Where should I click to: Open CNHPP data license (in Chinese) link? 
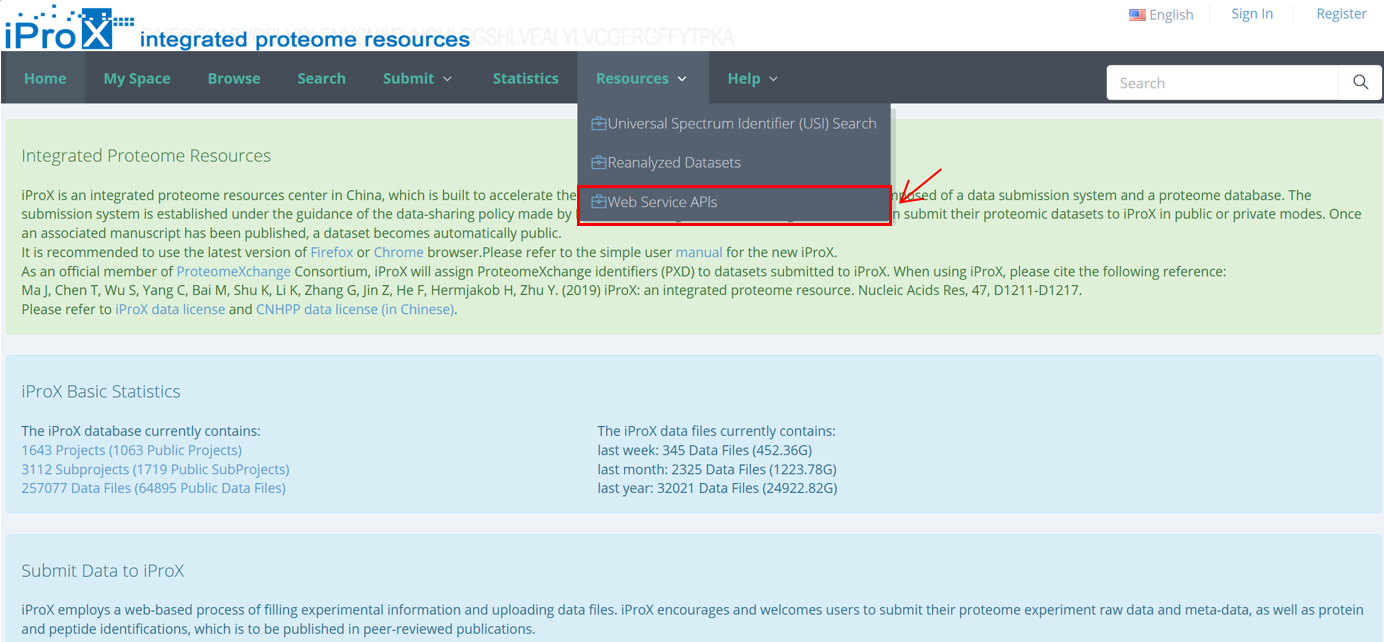pyautogui.click(x=355, y=310)
